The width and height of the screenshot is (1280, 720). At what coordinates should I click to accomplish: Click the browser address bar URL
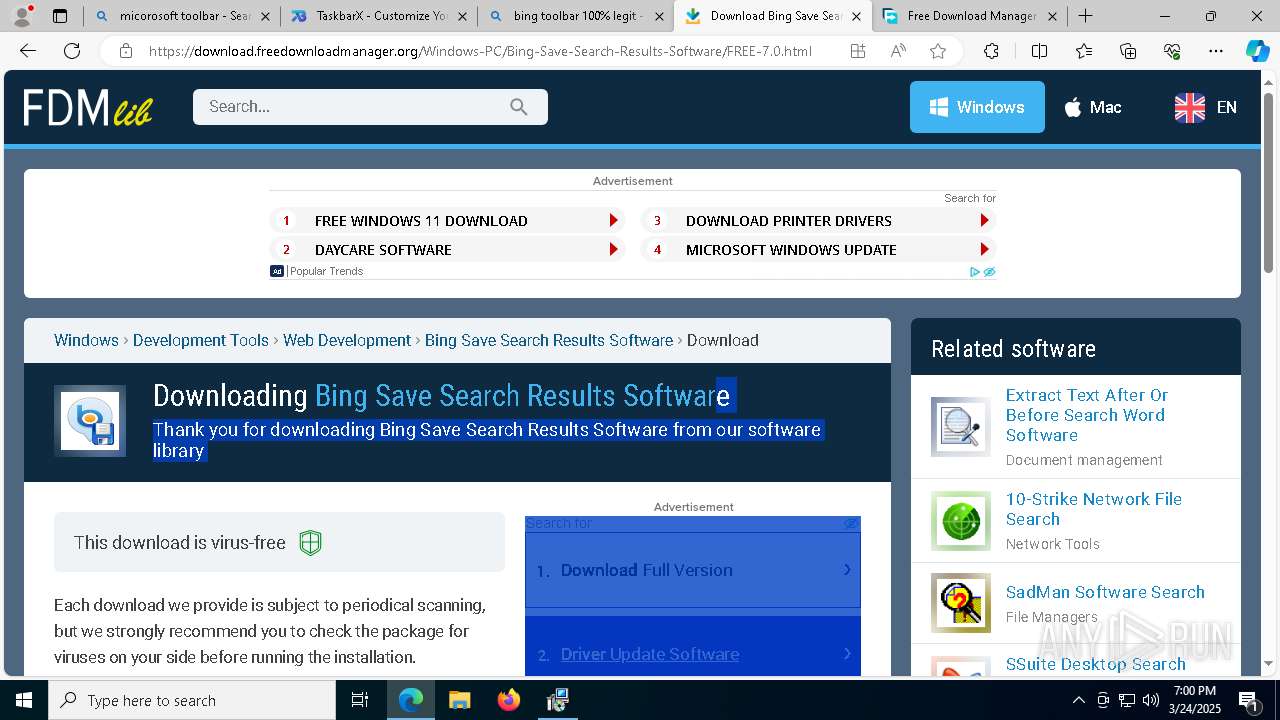(x=480, y=51)
